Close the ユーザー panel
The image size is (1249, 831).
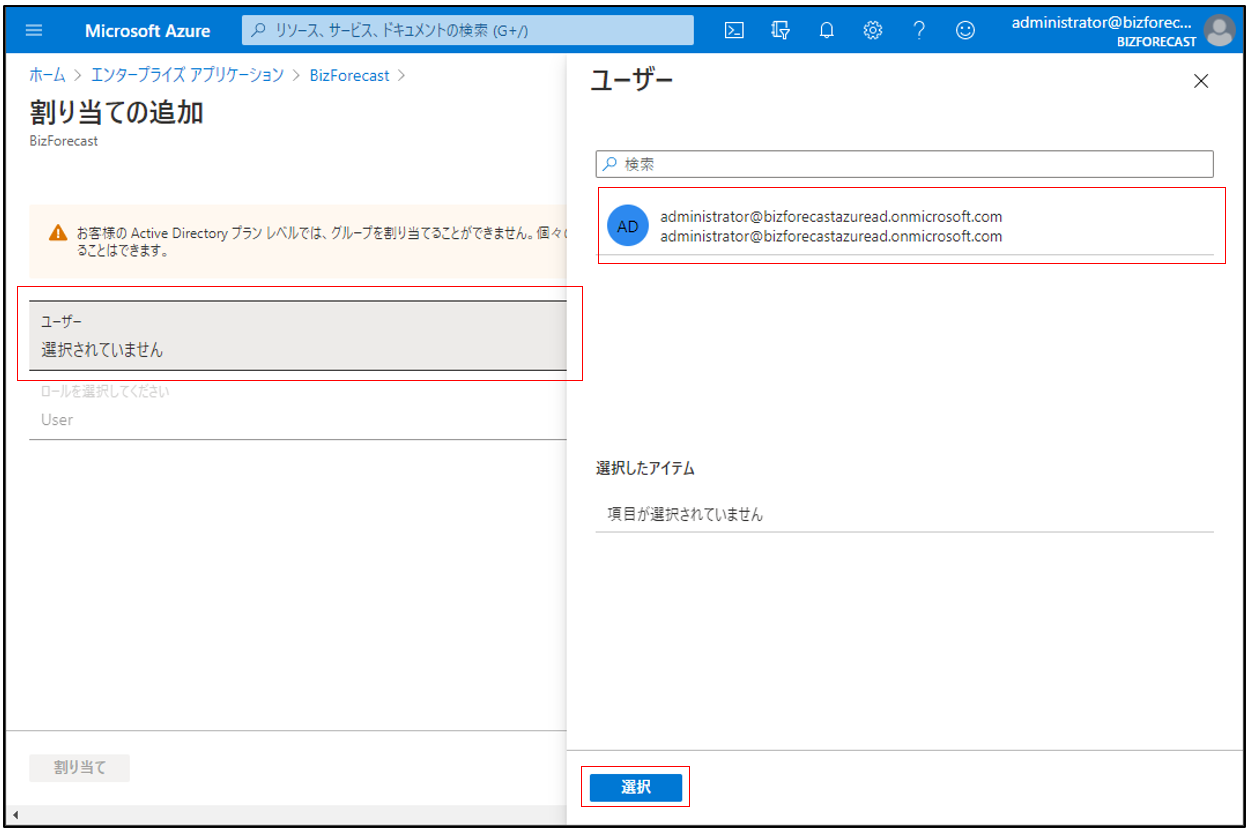tap(1201, 82)
